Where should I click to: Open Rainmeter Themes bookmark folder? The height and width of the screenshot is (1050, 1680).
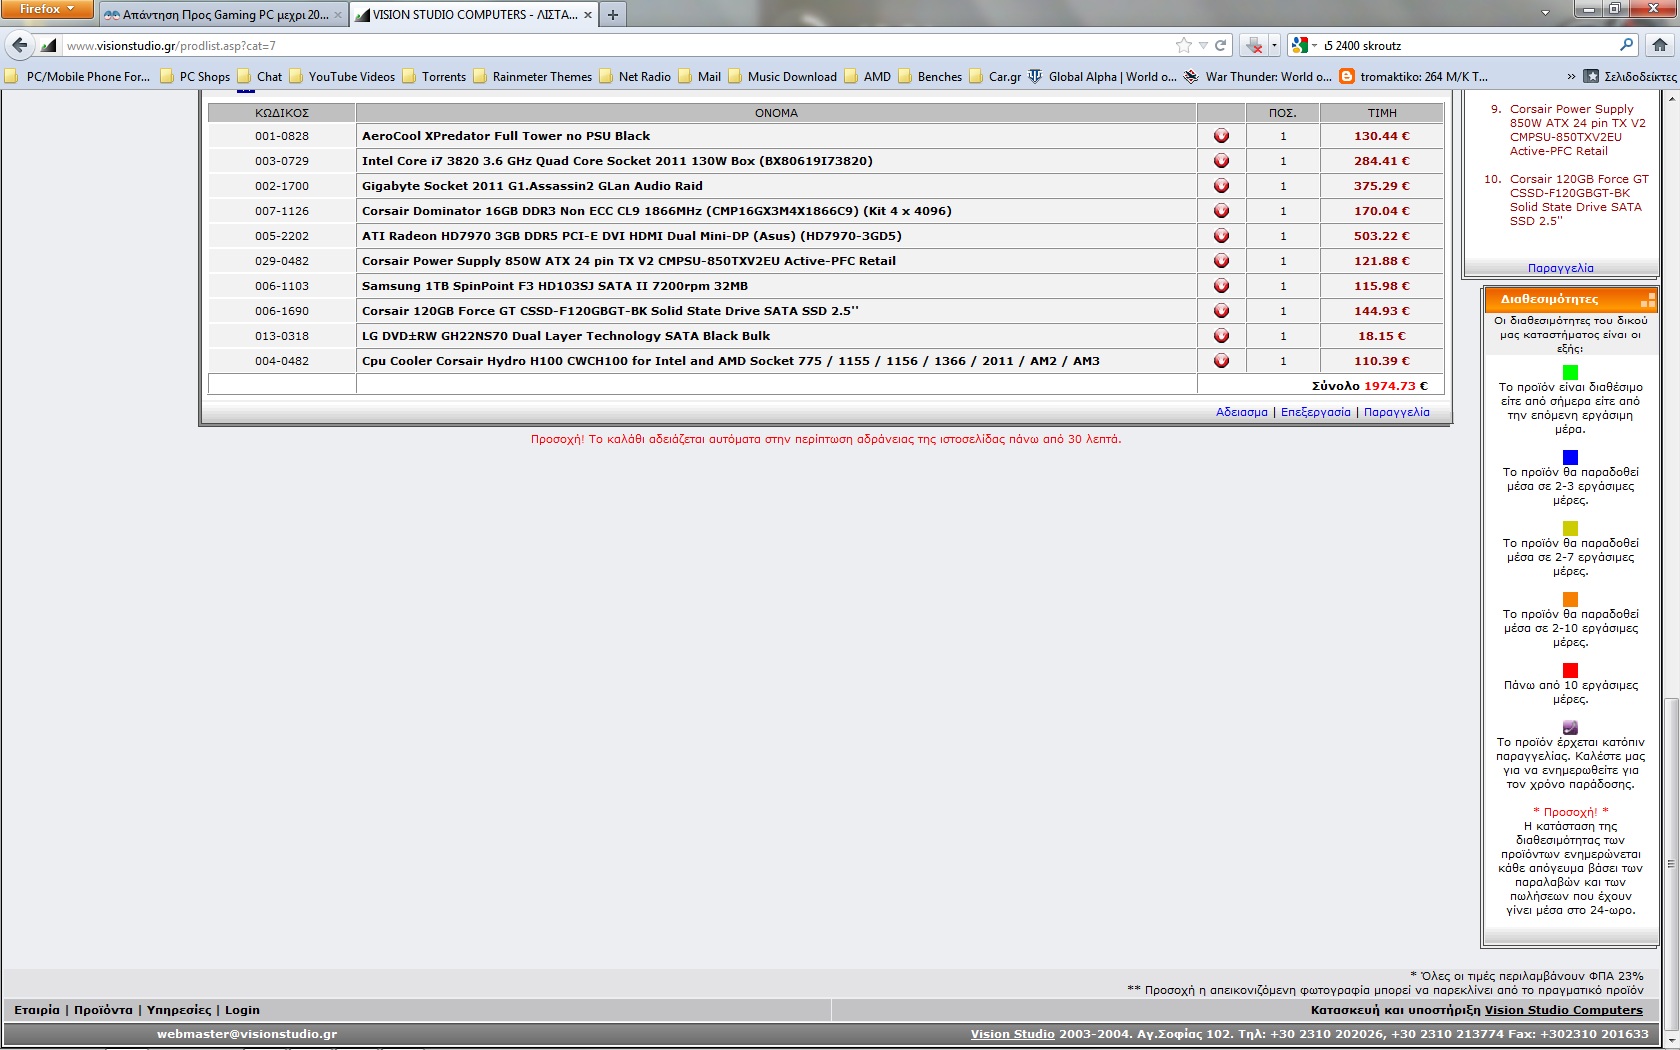click(x=532, y=76)
